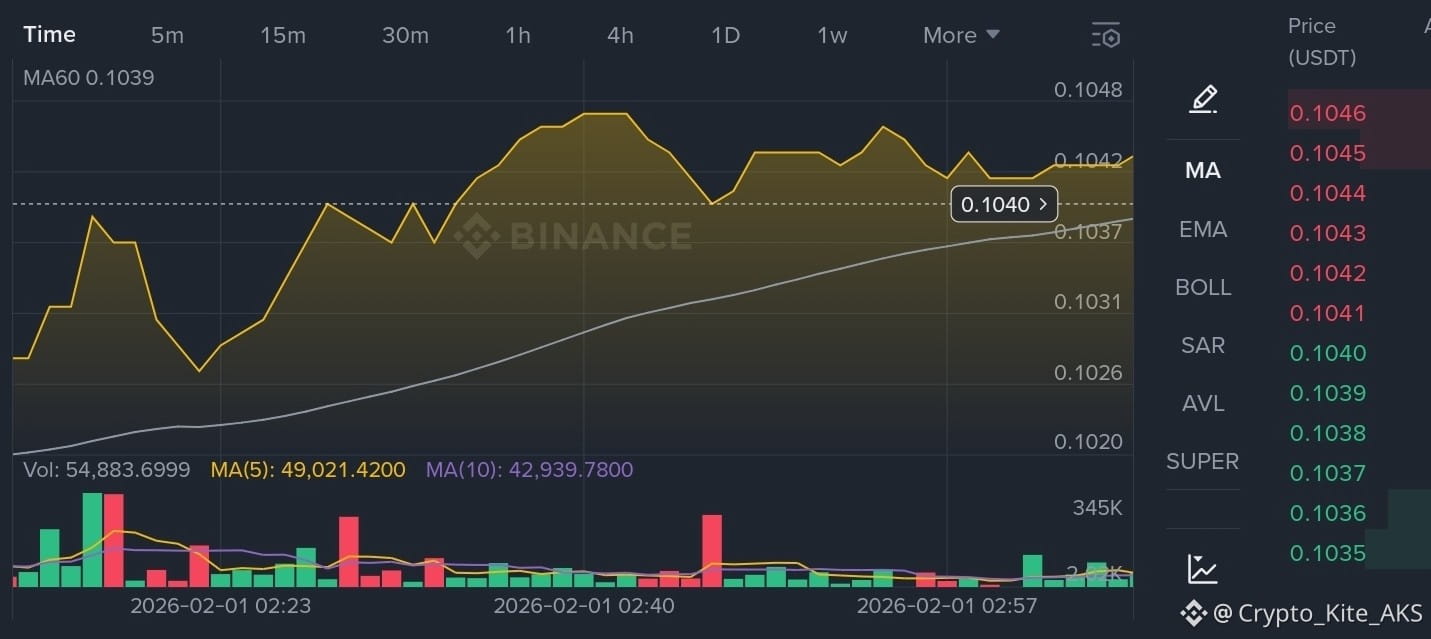
Task: Open the line chart indicator icon
Action: [x=1202, y=569]
